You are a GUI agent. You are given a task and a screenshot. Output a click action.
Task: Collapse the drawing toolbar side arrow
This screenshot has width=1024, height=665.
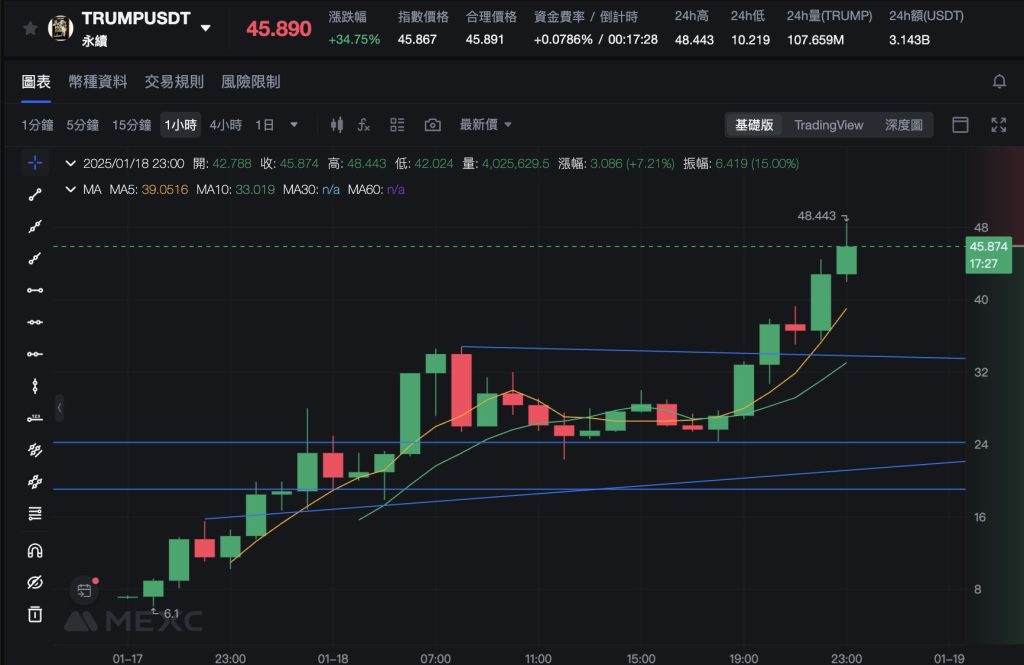(59, 408)
